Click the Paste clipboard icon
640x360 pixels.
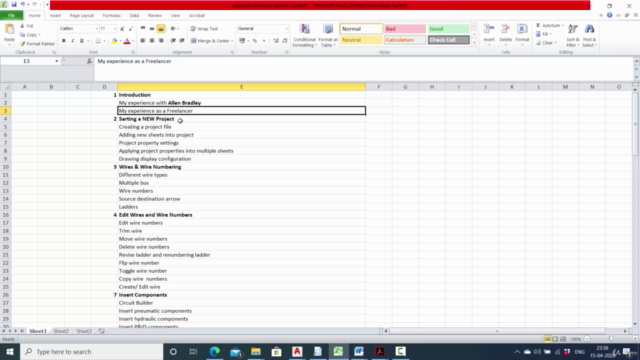coord(9,29)
